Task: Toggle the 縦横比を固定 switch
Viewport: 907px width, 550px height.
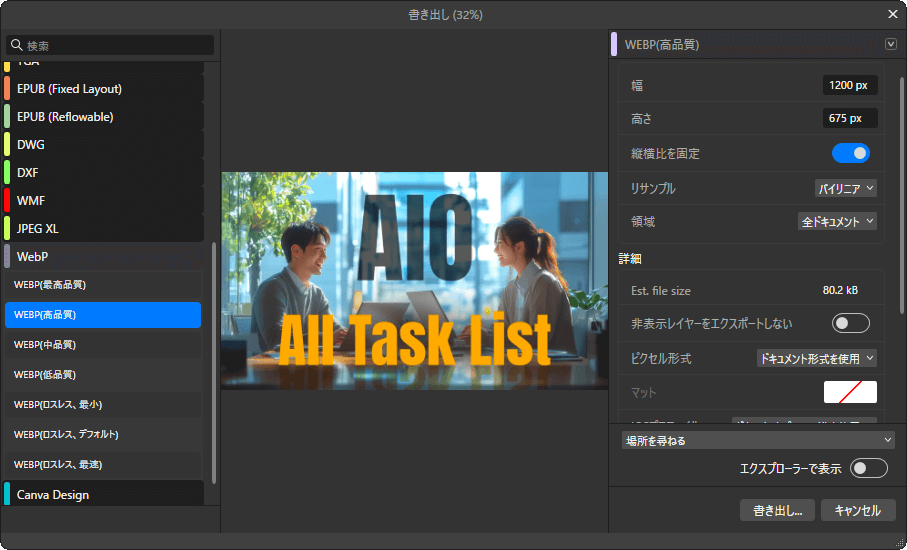Action: (850, 153)
